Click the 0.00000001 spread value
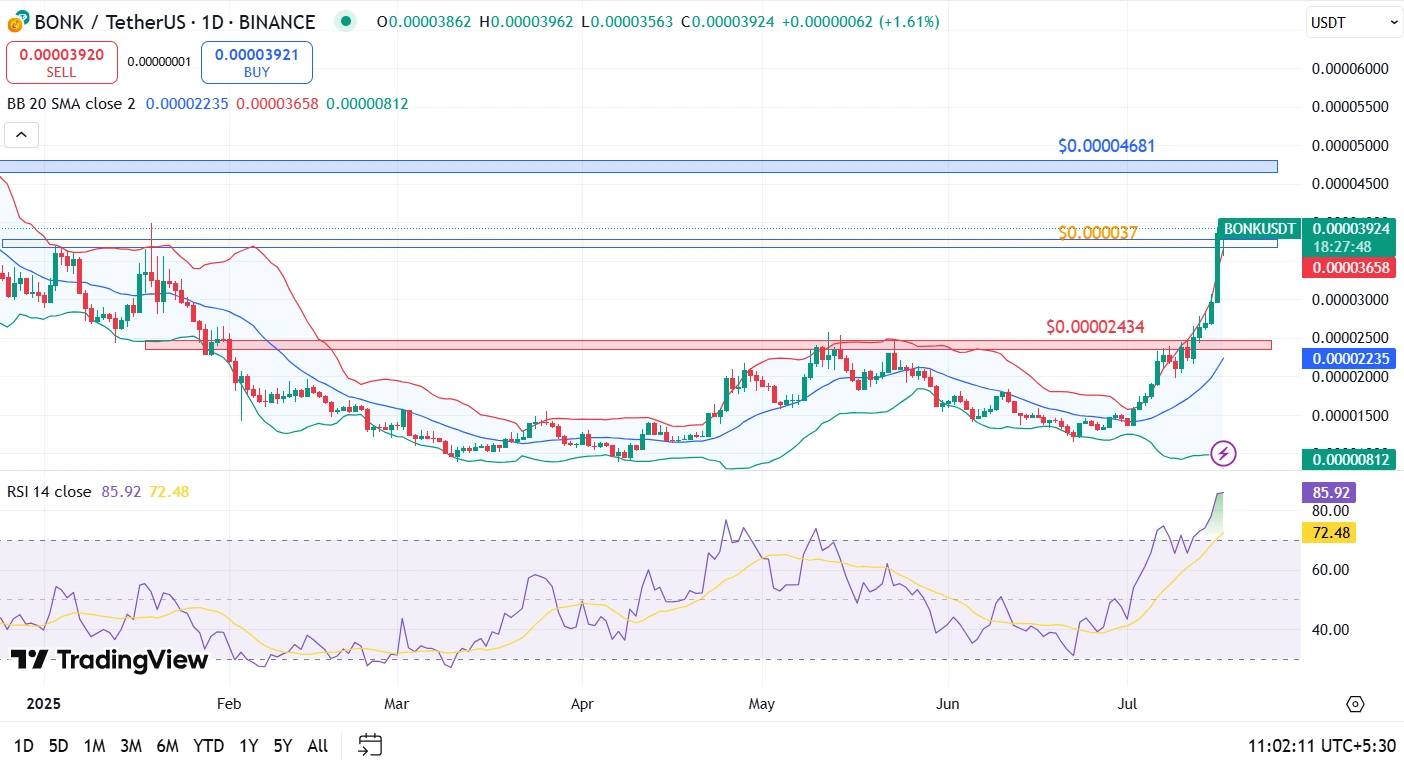This screenshot has width=1404, height=766. [x=159, y=62]
